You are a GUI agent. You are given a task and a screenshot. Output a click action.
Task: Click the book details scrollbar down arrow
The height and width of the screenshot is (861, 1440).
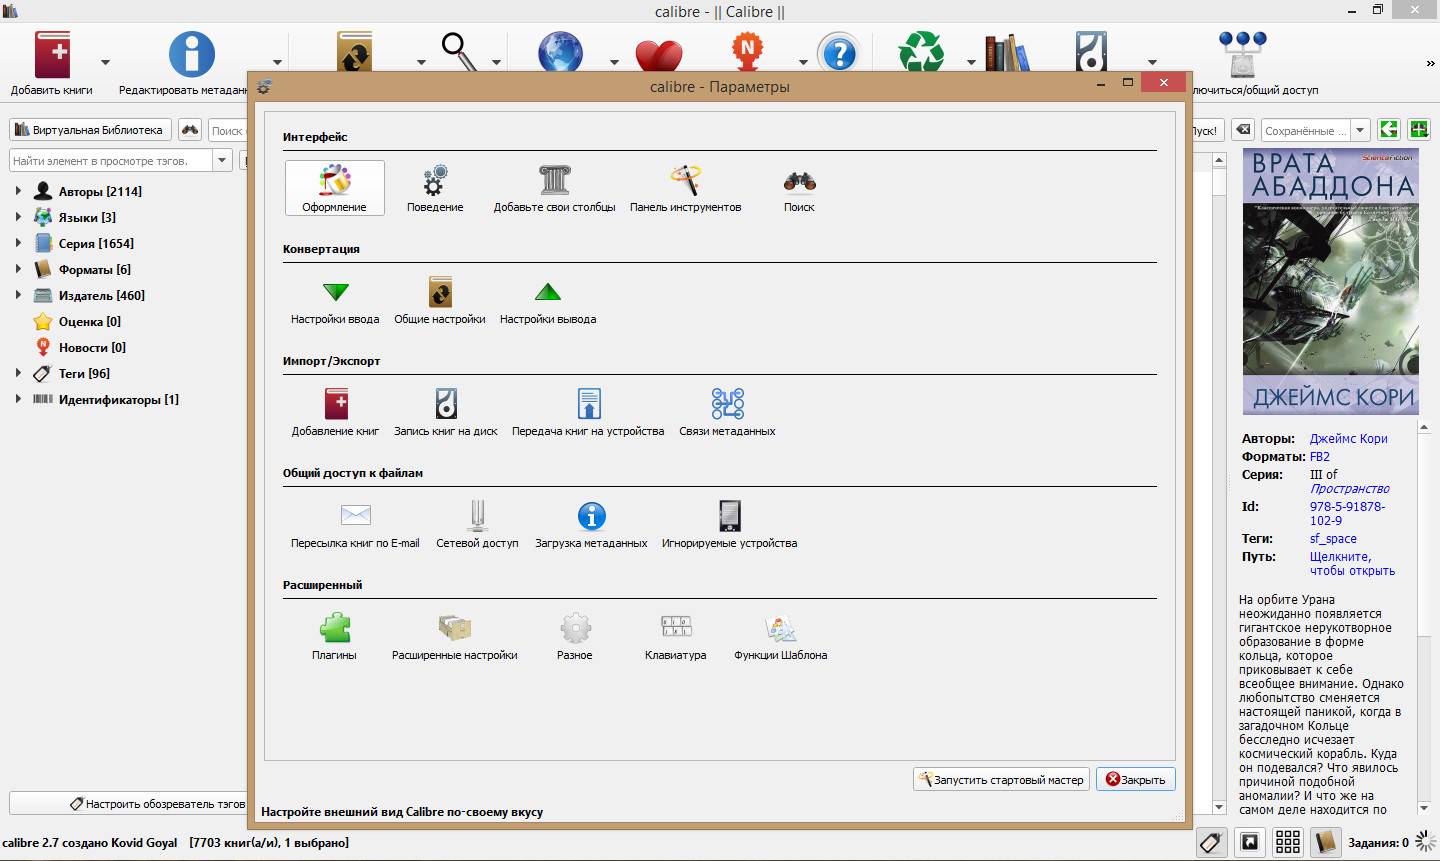pos(1425,807)
